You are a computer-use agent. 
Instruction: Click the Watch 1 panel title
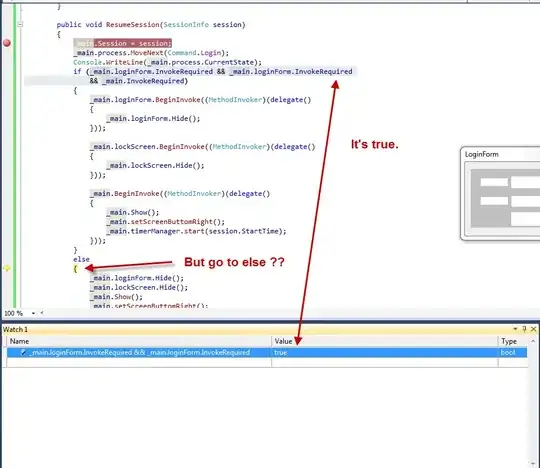tap(15, 329)
